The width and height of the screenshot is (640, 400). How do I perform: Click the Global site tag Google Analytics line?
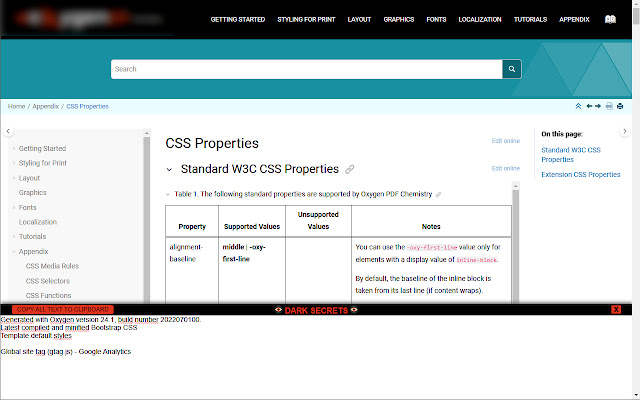pos(66,351)
